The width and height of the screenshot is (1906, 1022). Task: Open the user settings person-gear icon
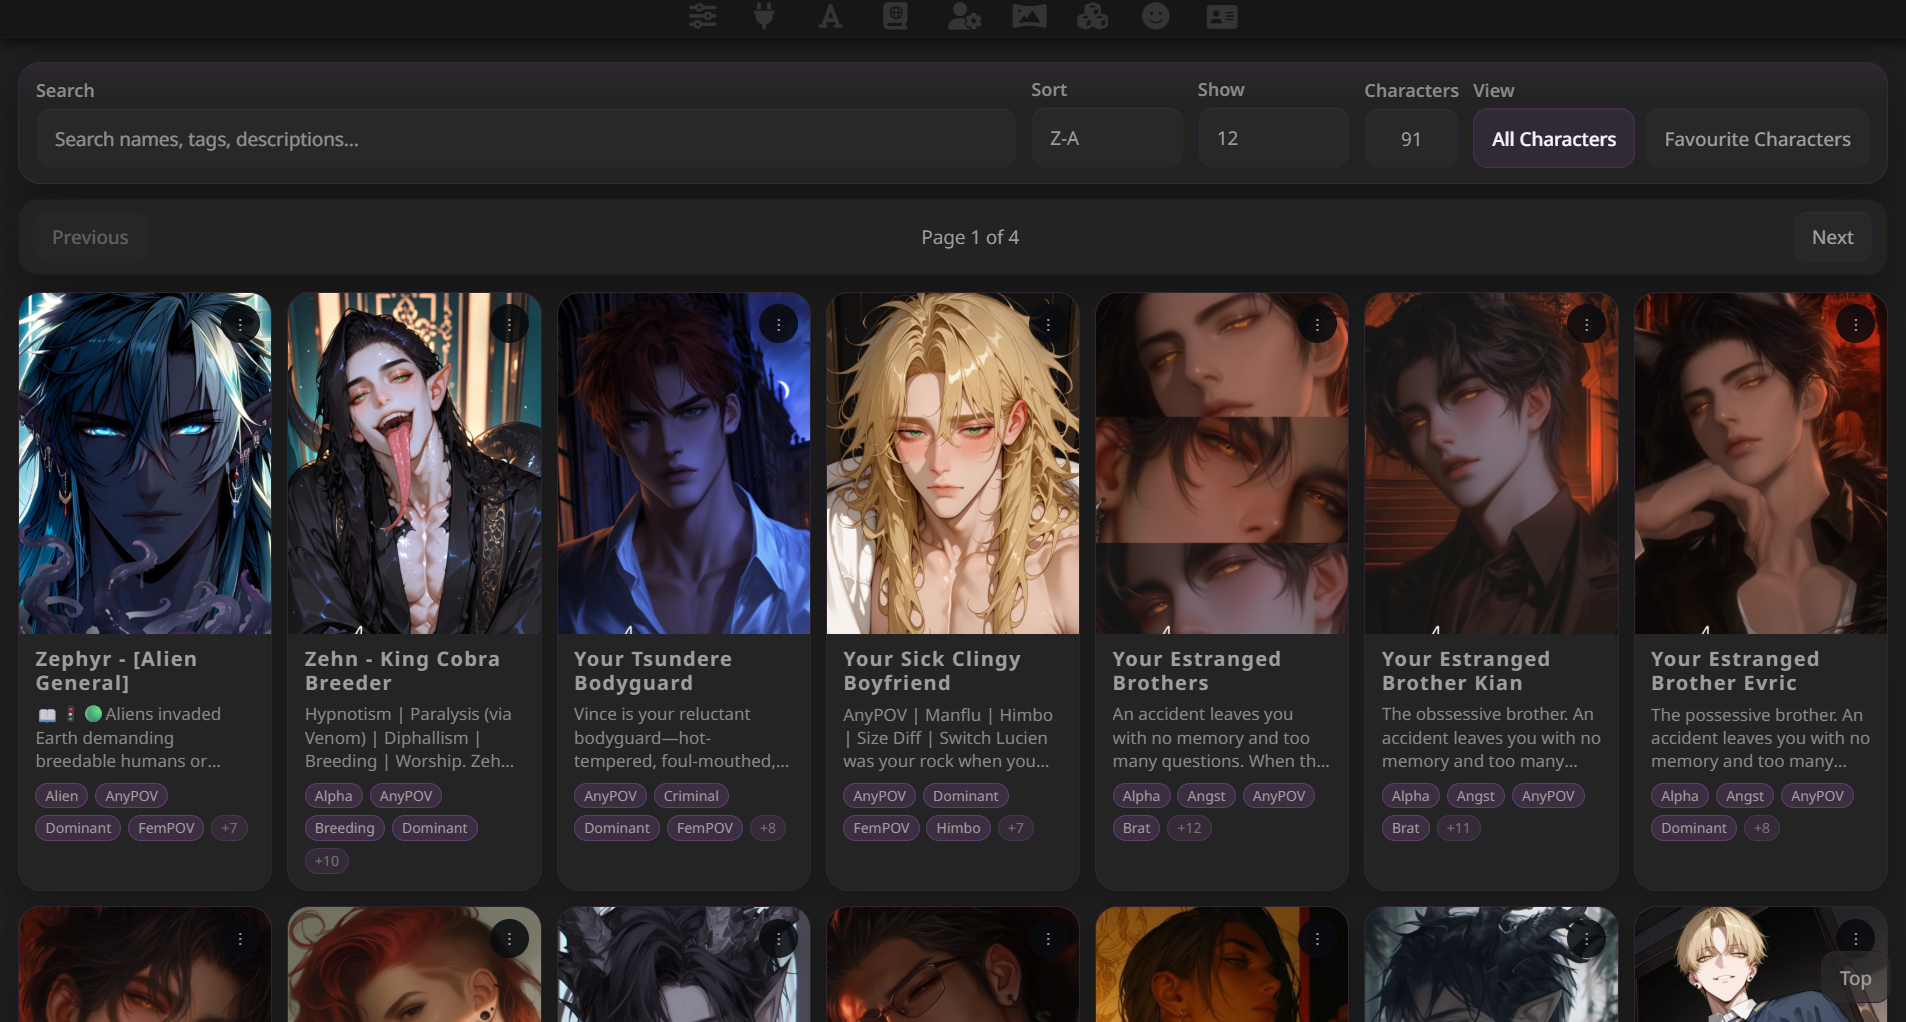tap(964, 16)
